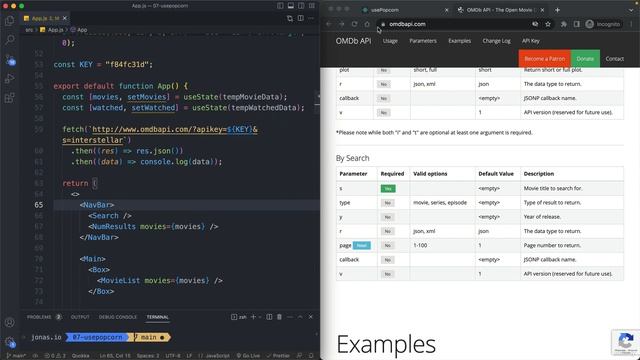
Task: Open the Manage gear in activity bar
Action: click(x=9, y=342)
